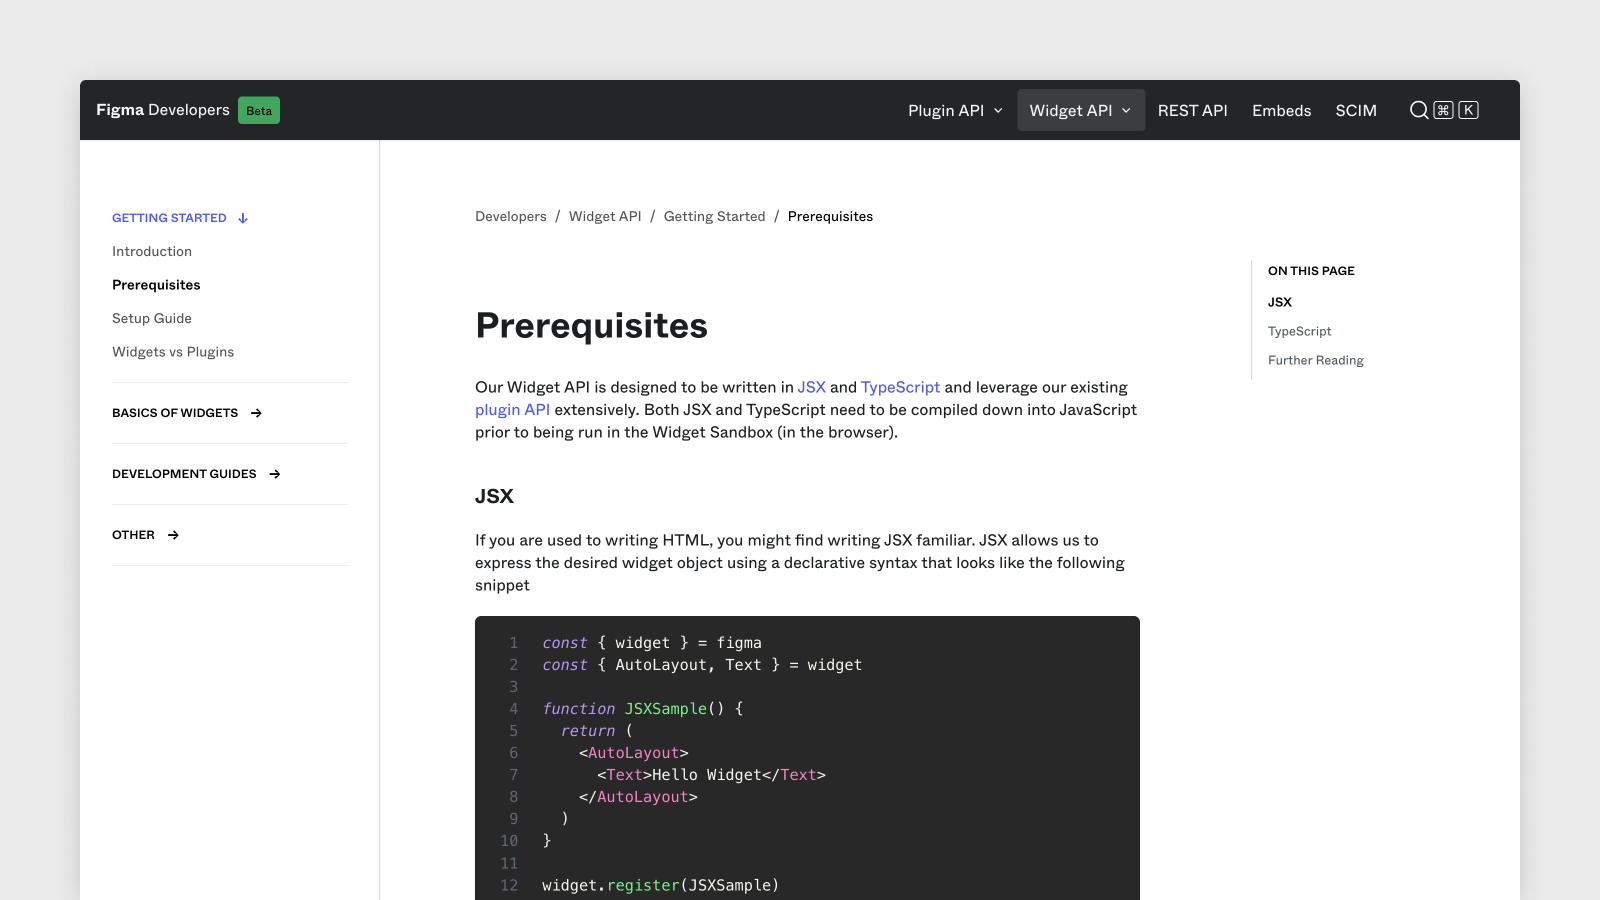Click Getting Started in the breadcrumb trail
Image resolution: width=1600 pixels, height=900 pixels.
(714, 216)
